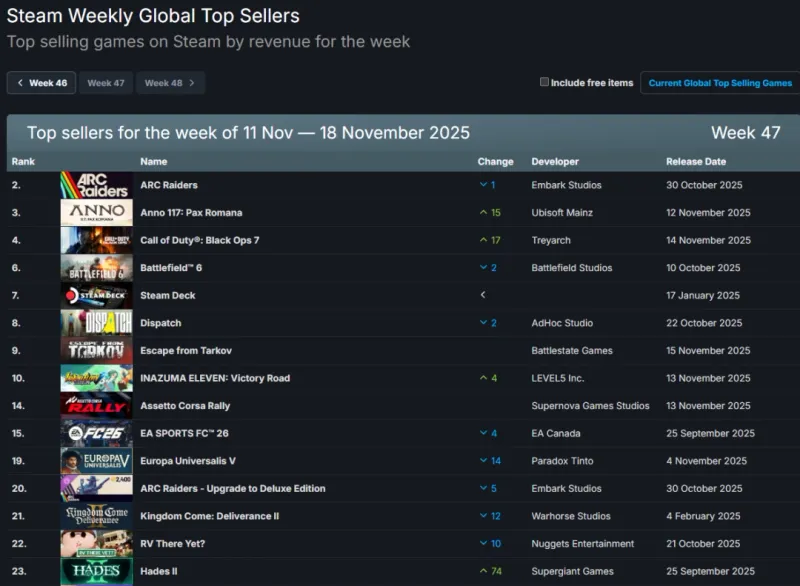
Task: Select the Escape from Tarkov cover icon
Action: (x=96, y=351)
